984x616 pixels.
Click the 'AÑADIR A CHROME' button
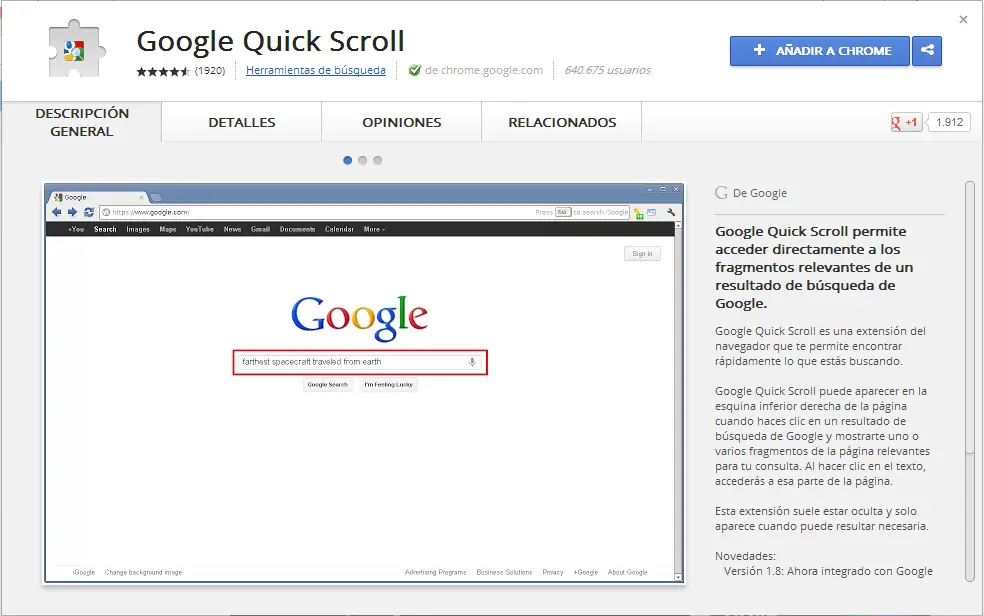click(x=820, y=51)
